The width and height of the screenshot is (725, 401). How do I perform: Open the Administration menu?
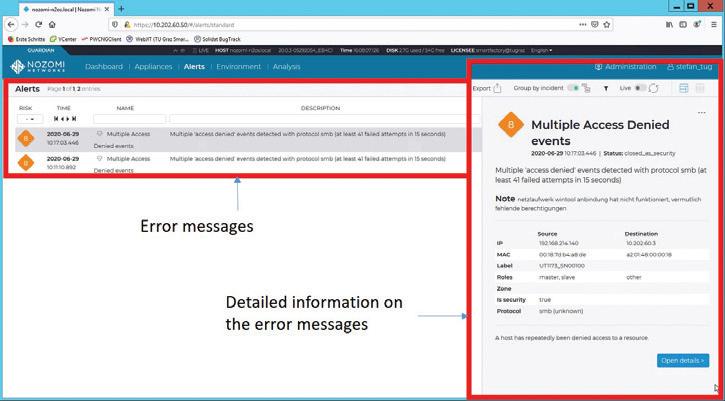626,67
